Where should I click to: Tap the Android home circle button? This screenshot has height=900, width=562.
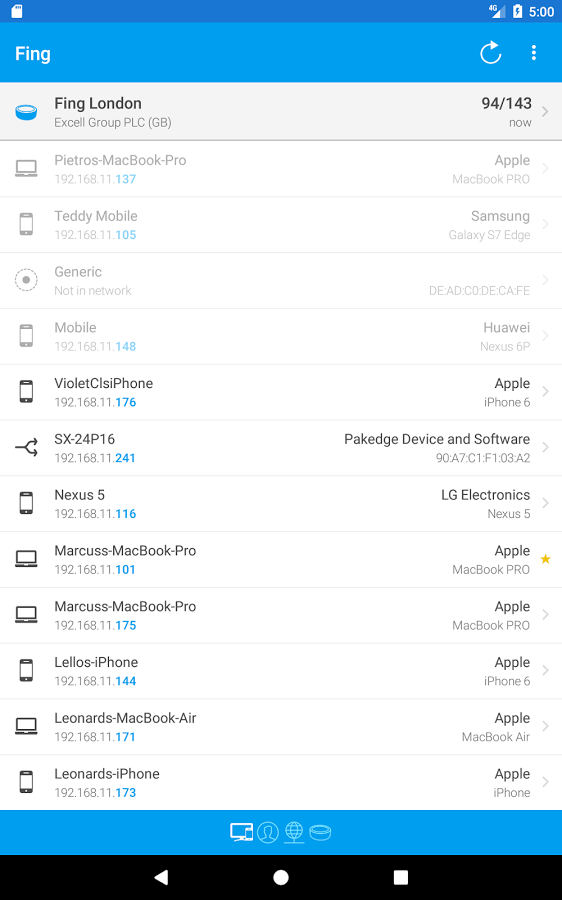click(x=281, y=876)
